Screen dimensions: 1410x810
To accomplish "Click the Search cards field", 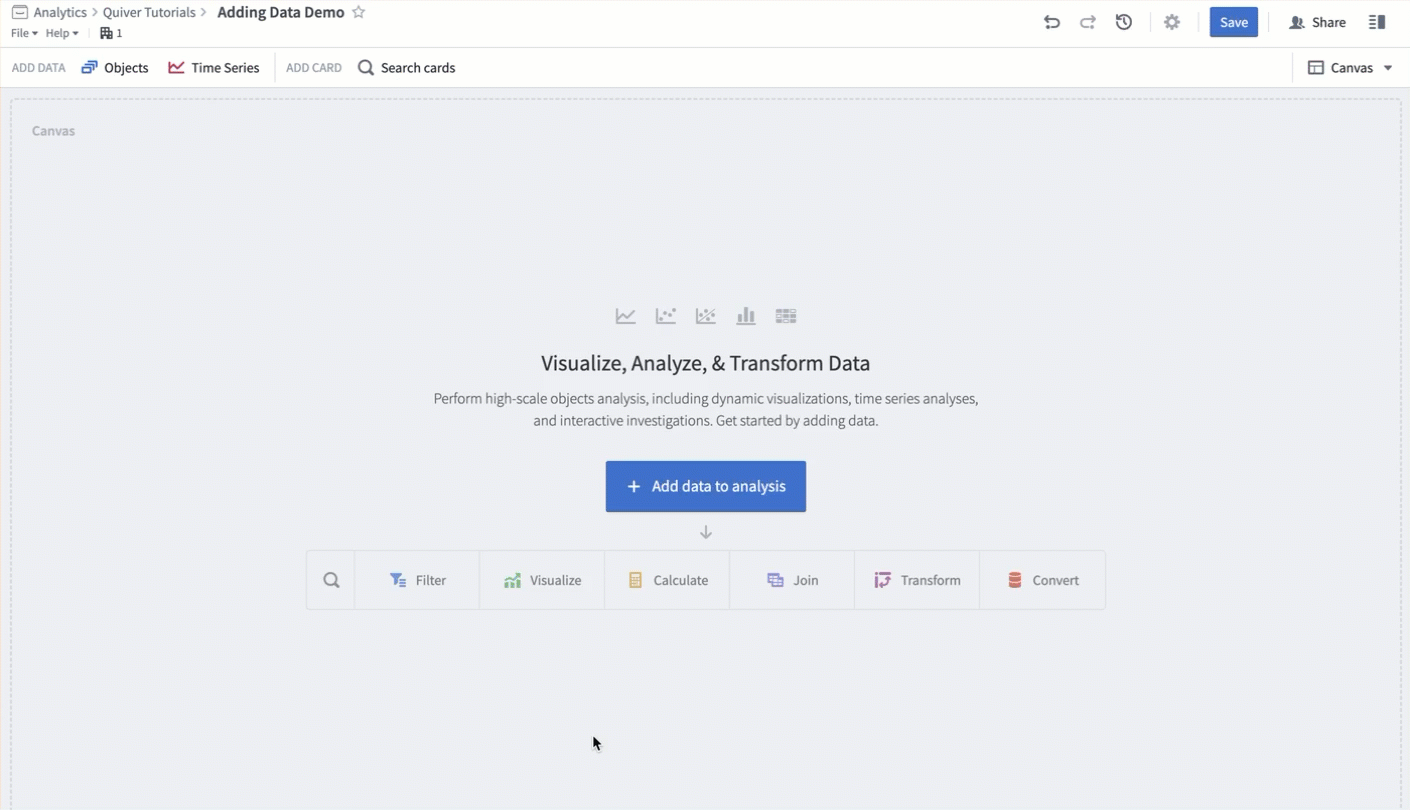I will tap(407, 68).
